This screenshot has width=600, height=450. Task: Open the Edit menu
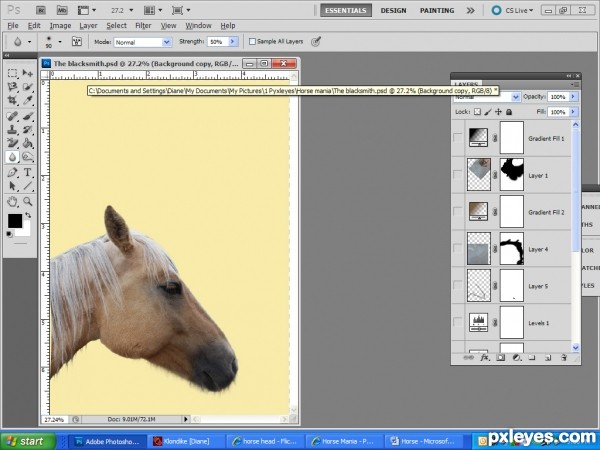click(34, 26)
